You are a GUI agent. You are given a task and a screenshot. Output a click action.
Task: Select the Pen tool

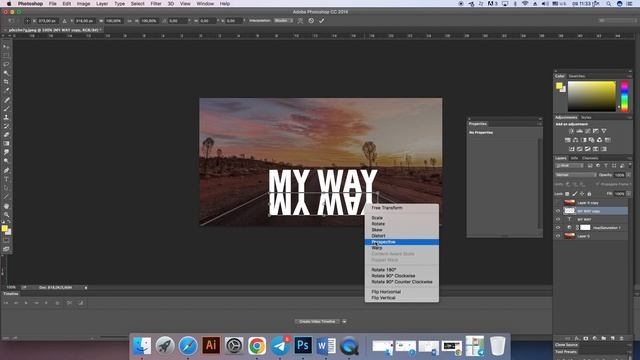pos(6,170)
